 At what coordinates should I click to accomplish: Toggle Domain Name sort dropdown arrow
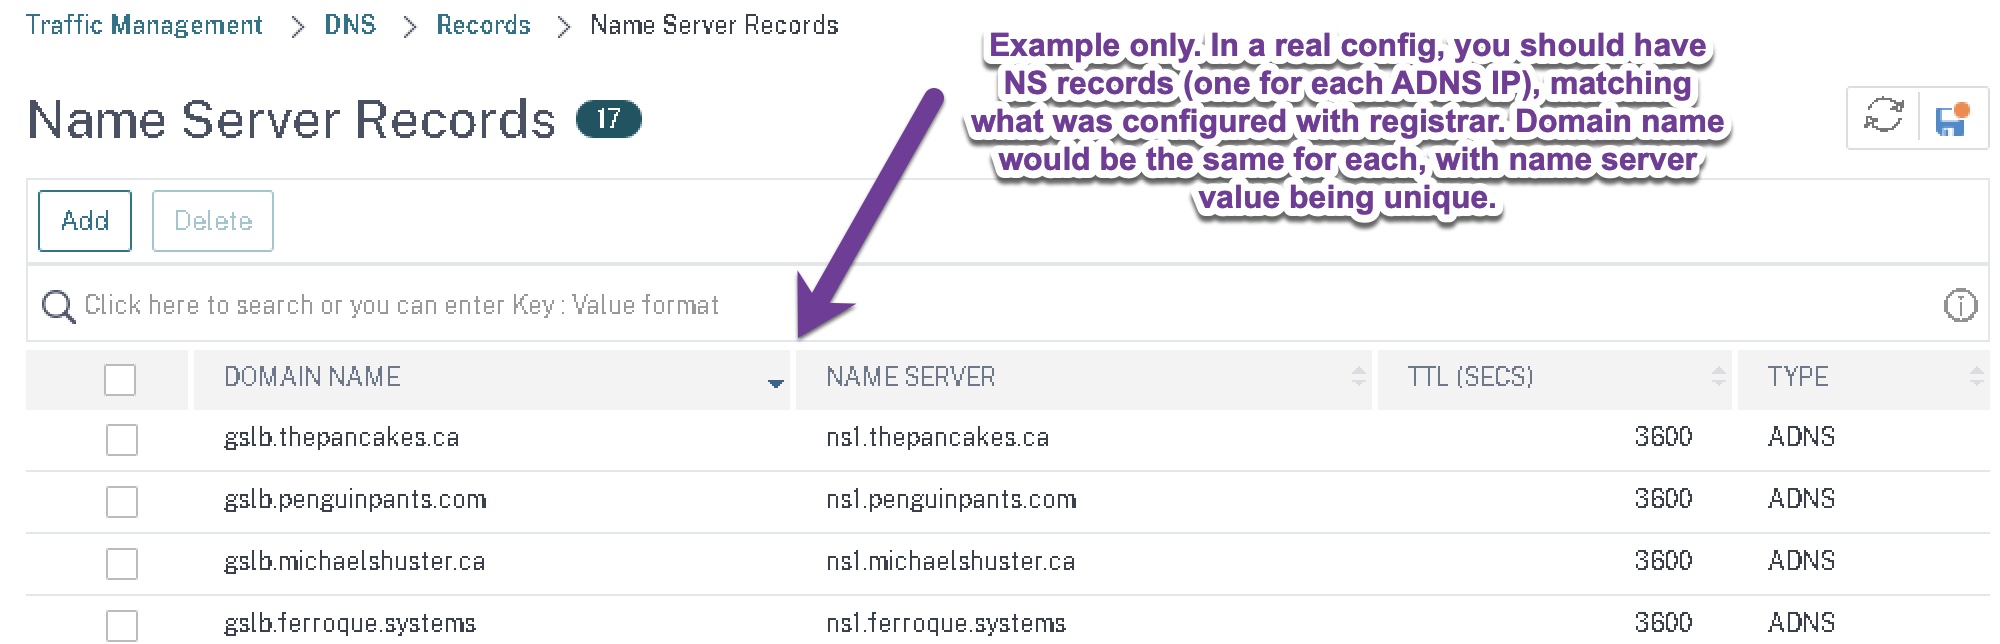click(x=775, y=382)
